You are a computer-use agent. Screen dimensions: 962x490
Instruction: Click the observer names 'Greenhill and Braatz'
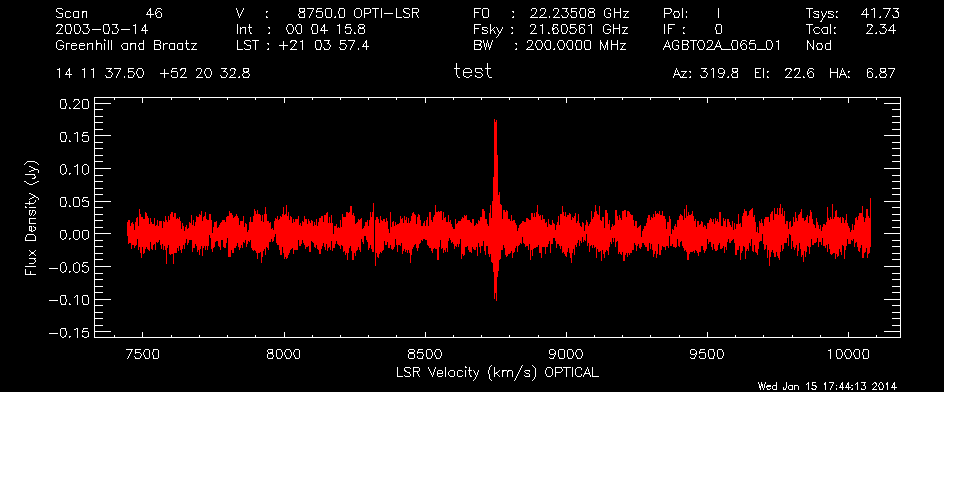pos(126,45)
